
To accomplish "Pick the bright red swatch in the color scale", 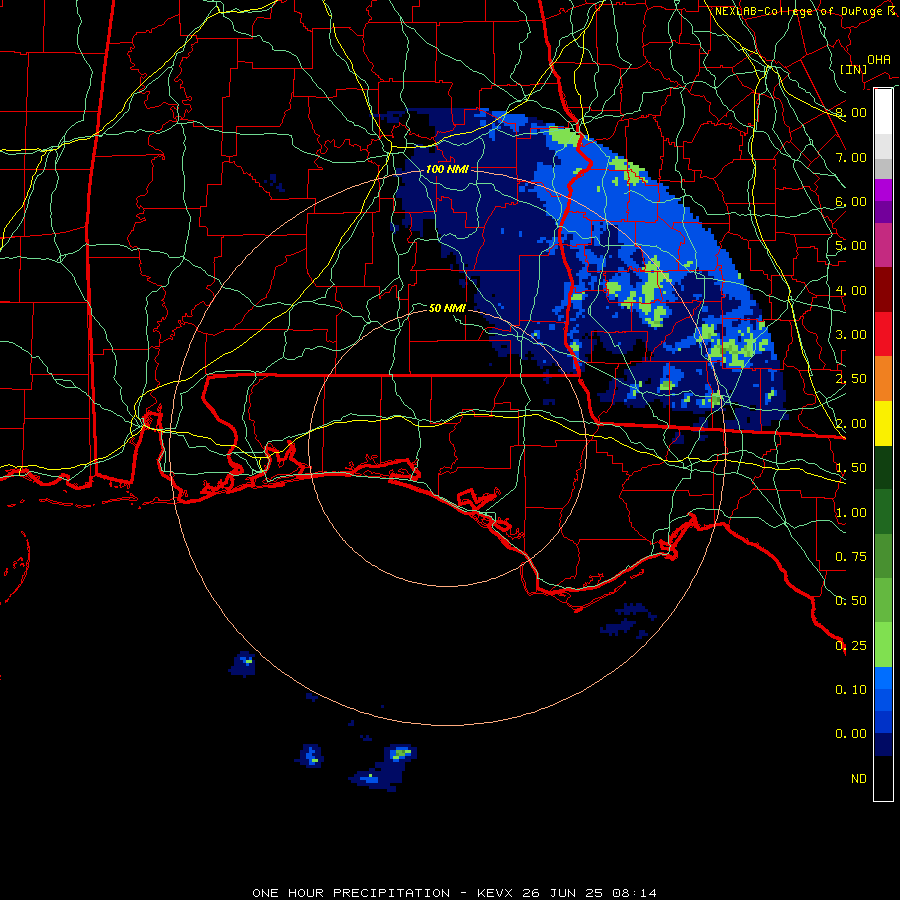I will click(x=883, y=335).
